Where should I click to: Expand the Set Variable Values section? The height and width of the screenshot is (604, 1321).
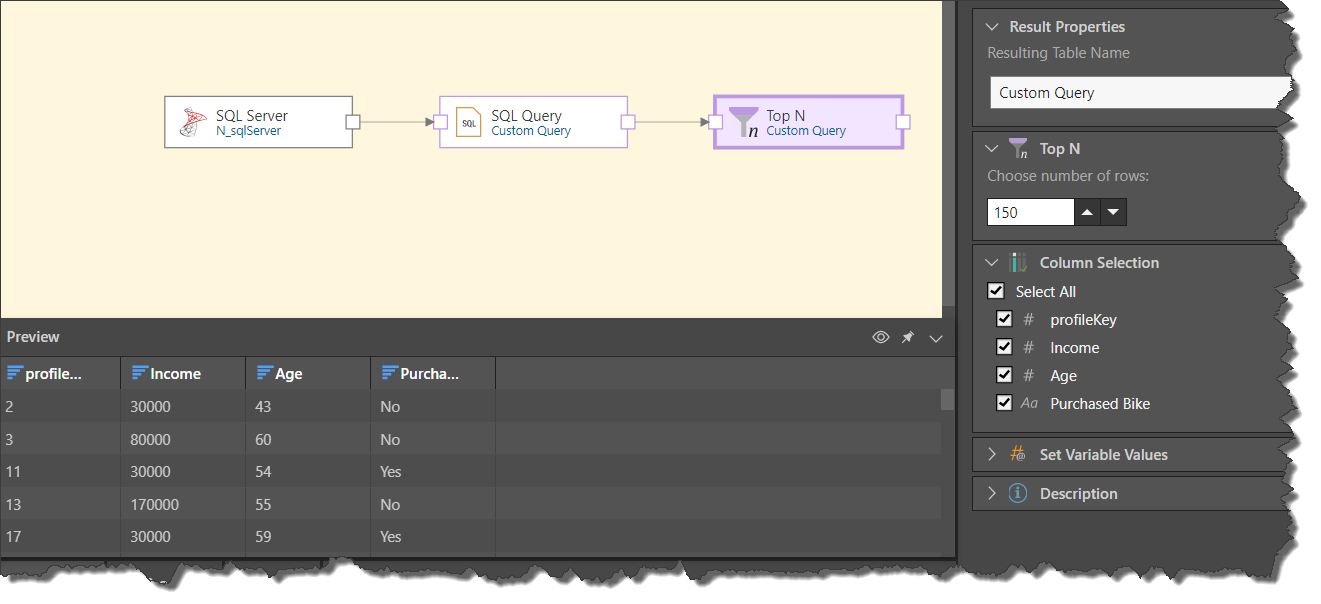pos(992,454)
